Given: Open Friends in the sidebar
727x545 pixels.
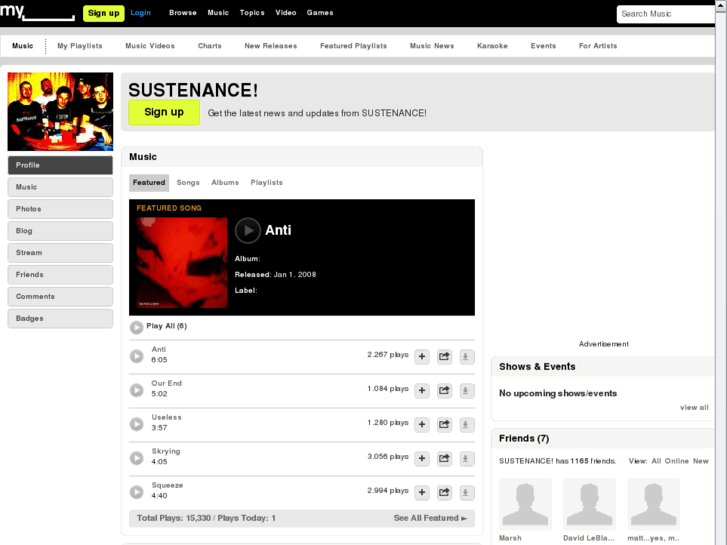Looking at the screenshot, I should coord(60,275).
